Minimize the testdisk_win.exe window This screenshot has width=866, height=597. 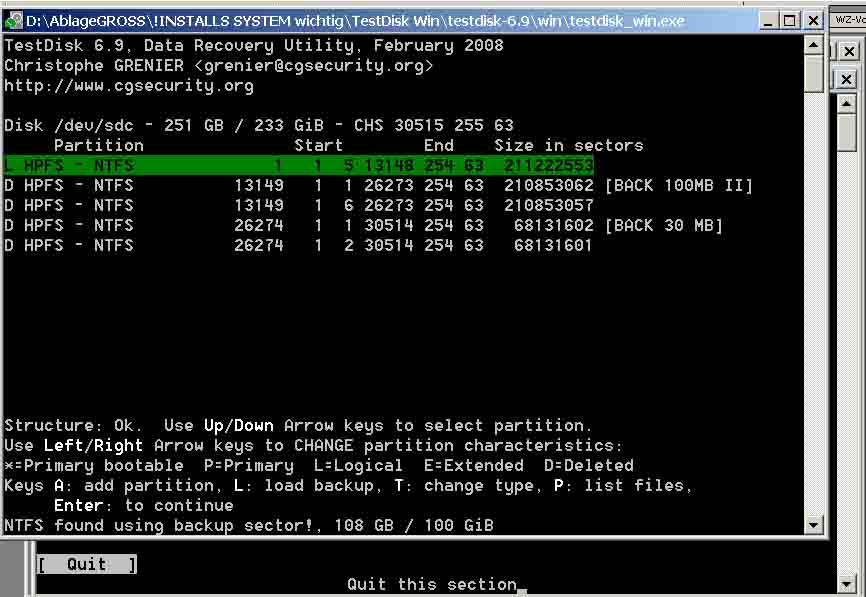point(768,21)
